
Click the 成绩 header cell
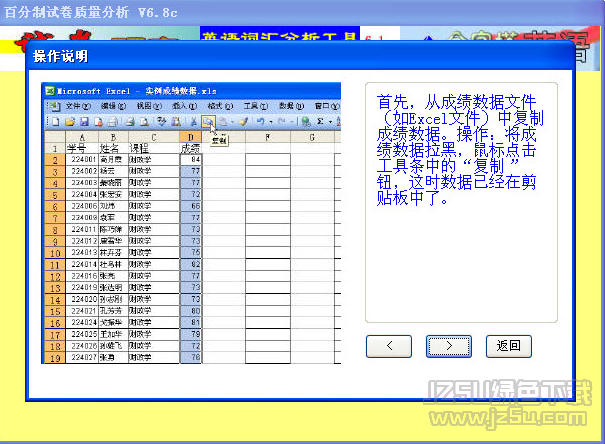click(191, 148)
